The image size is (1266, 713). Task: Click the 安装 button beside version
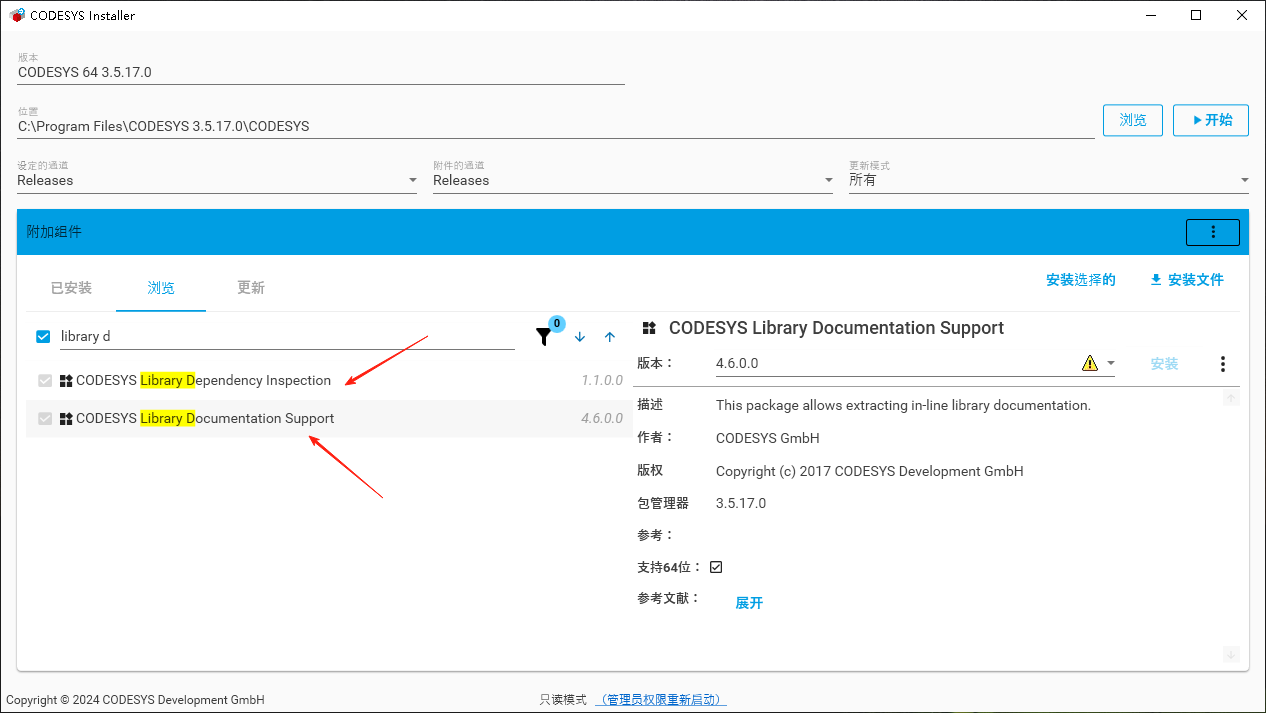(1165, 364)
